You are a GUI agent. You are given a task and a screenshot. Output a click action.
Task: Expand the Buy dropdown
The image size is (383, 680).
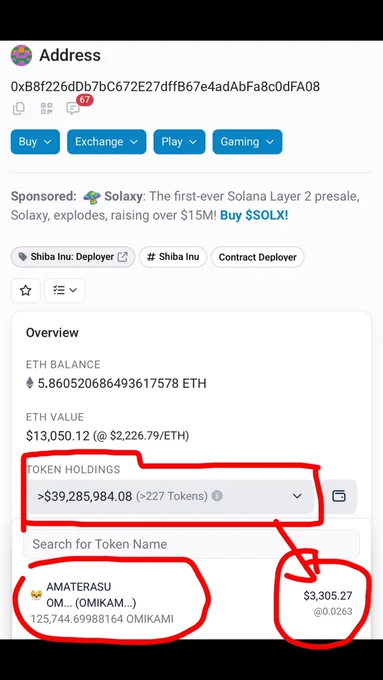(x=35, y=142)
